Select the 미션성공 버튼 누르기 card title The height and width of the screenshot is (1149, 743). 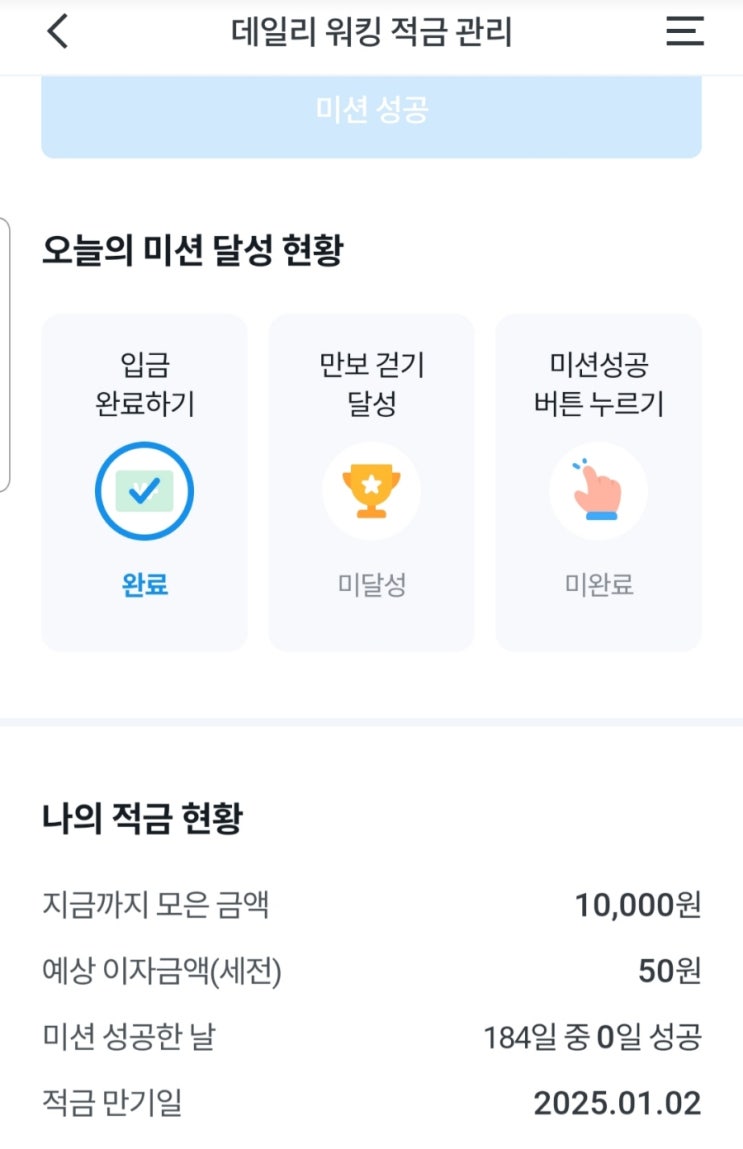coord(599,383)
